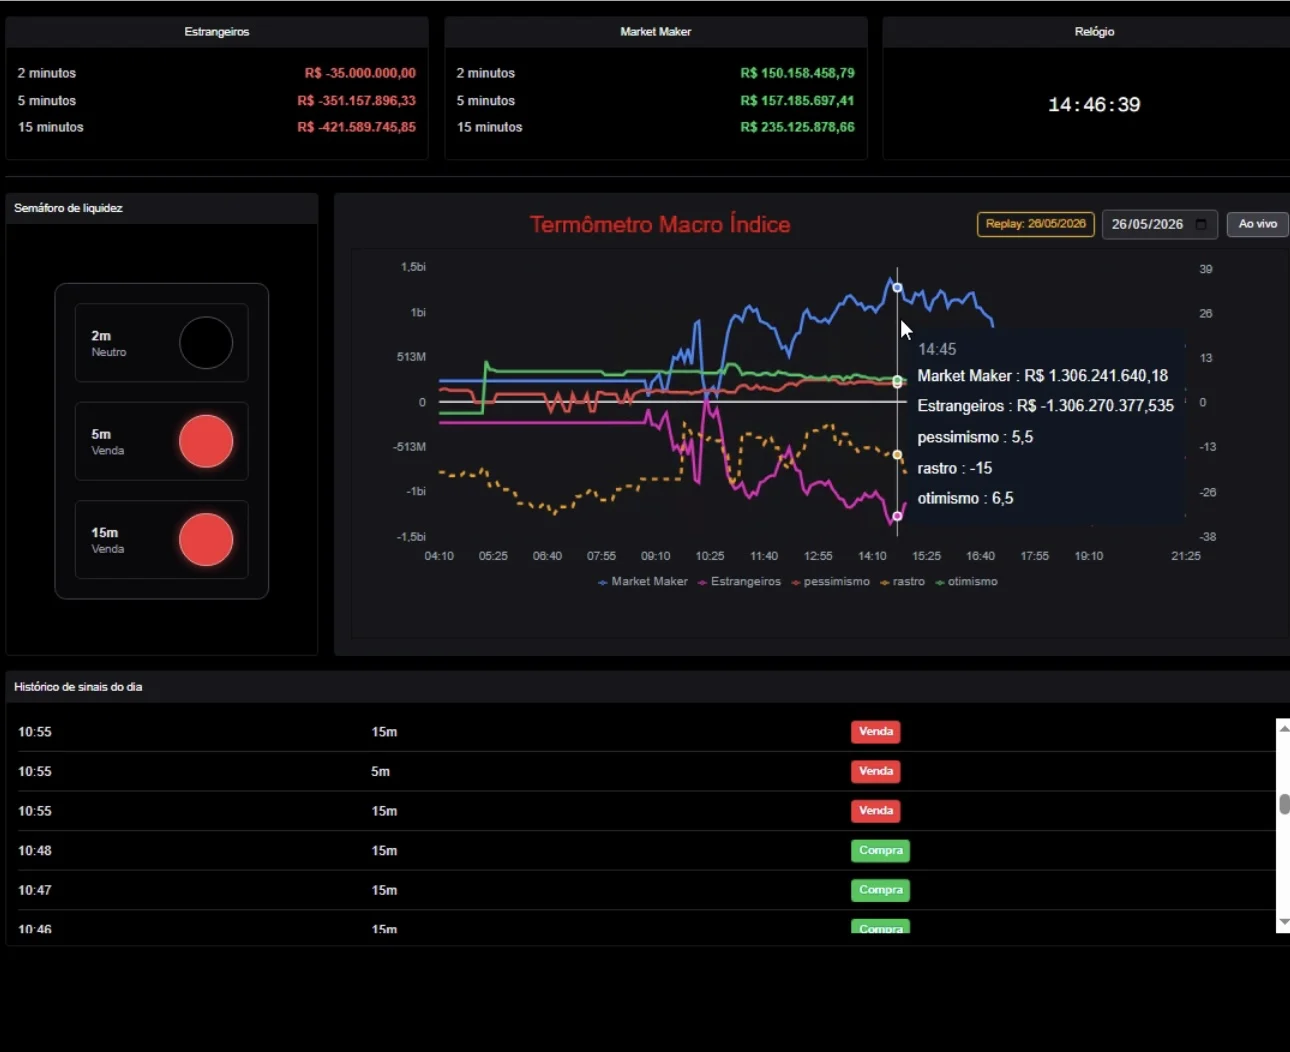1290x1052 pixels.
Task: Click the scrollbar down arrow in signal history
Action: point(1283,923)
